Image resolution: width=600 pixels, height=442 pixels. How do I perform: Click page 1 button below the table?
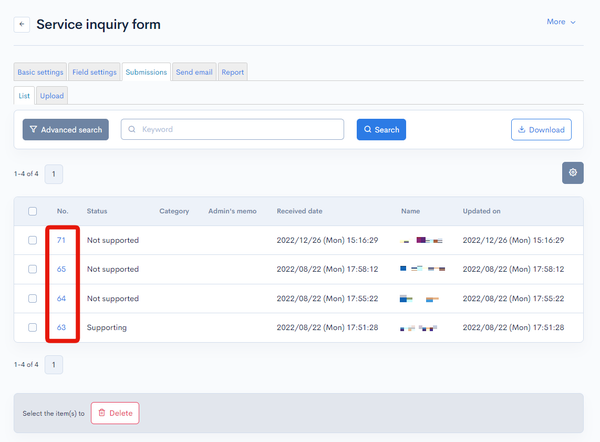[x=54, y=365]
